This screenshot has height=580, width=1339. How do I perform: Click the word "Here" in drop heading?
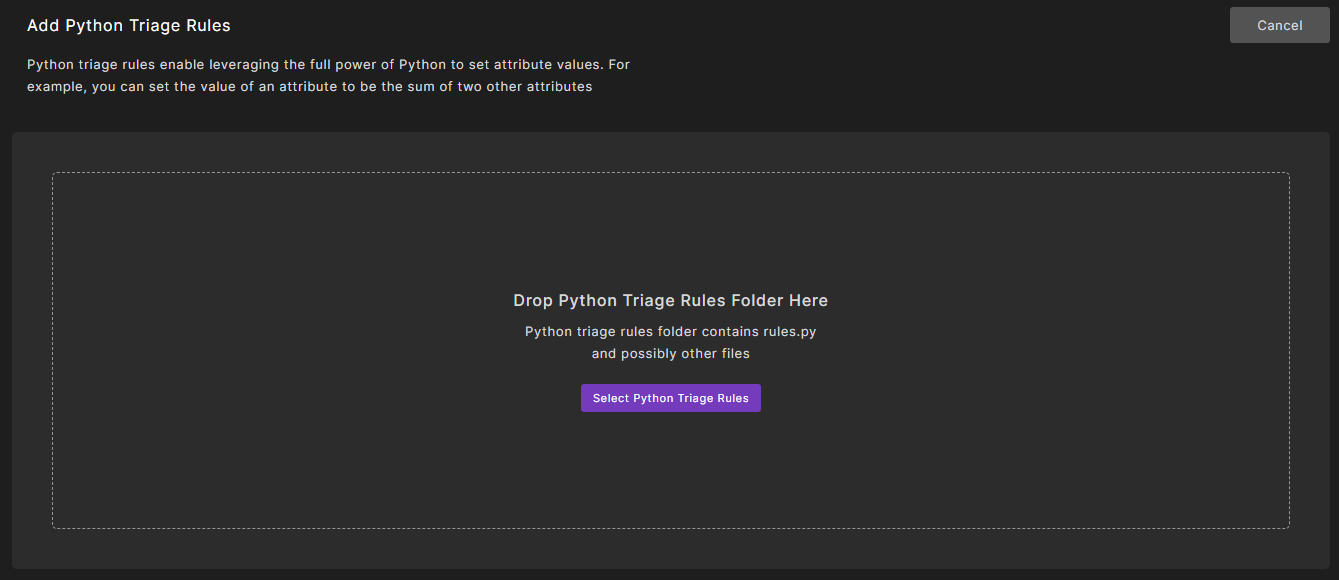click(x=809, y=300)
